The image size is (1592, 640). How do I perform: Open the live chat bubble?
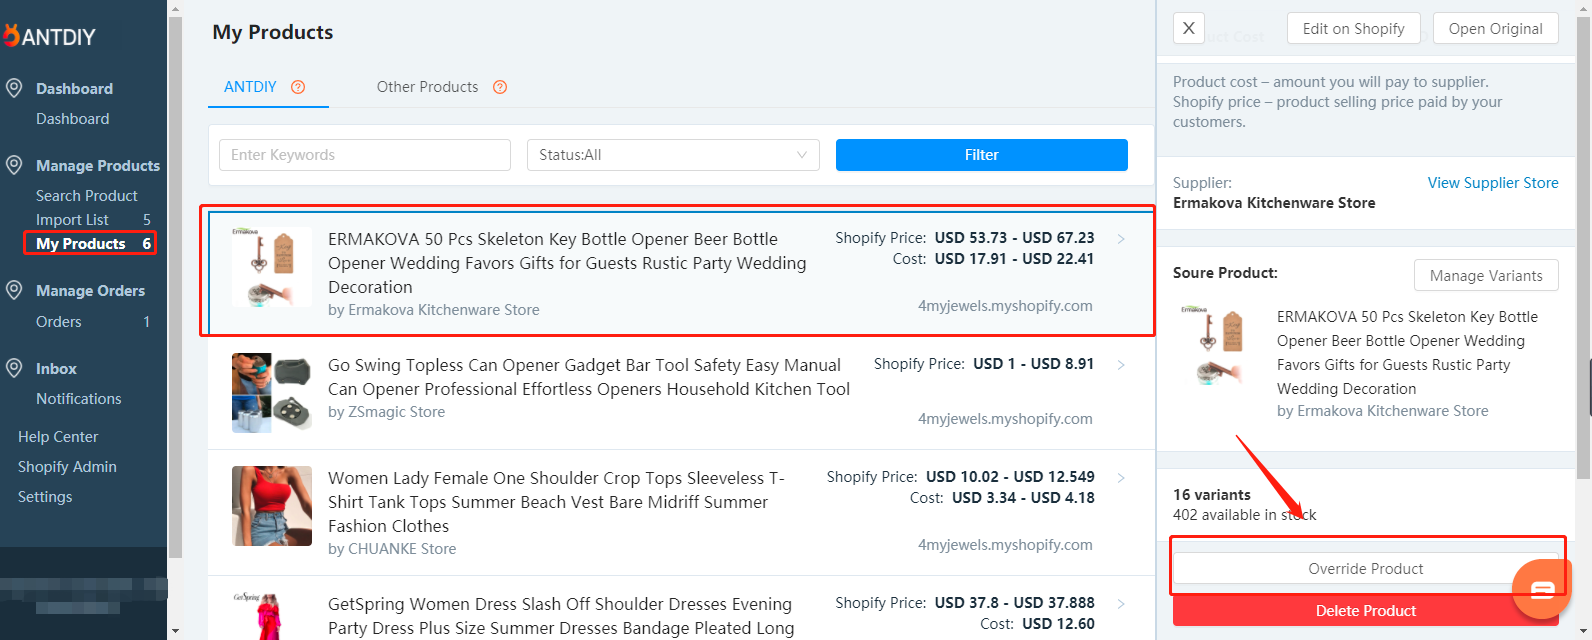pos(1543,588)
